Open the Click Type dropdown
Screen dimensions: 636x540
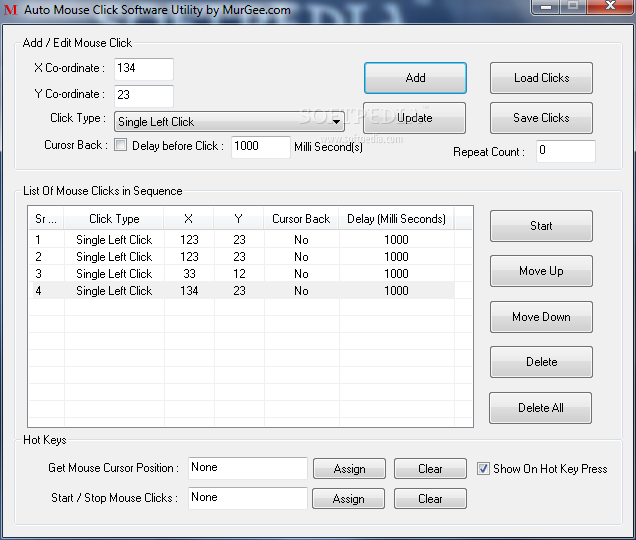point(229,122)
